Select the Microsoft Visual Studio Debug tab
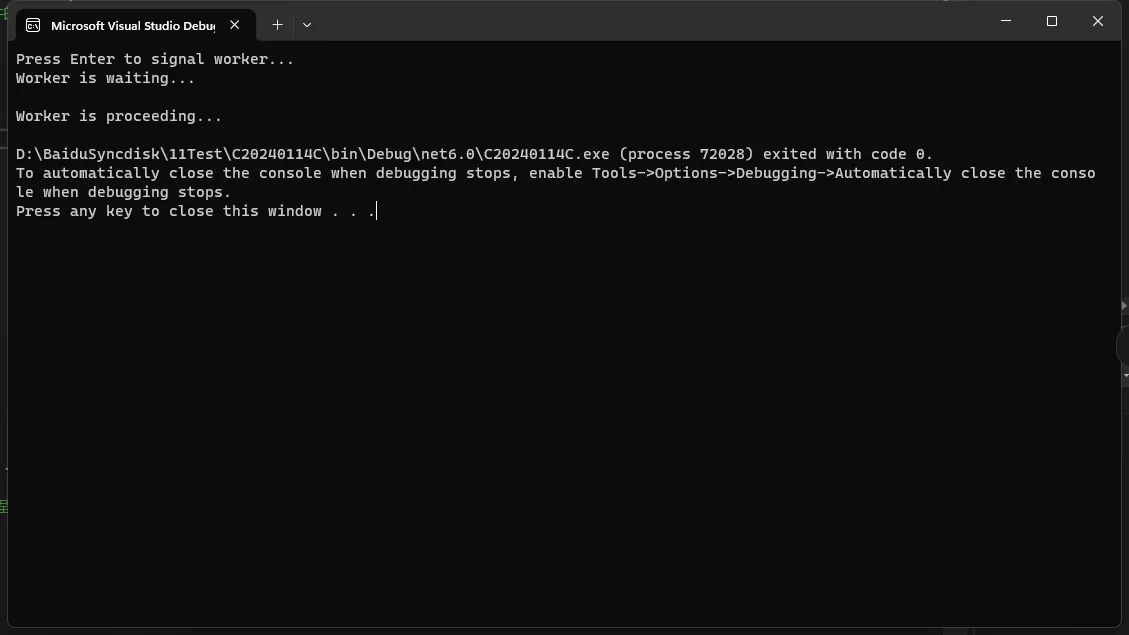The height and width of the screenshot is (635, 1129). pos(135,25)
